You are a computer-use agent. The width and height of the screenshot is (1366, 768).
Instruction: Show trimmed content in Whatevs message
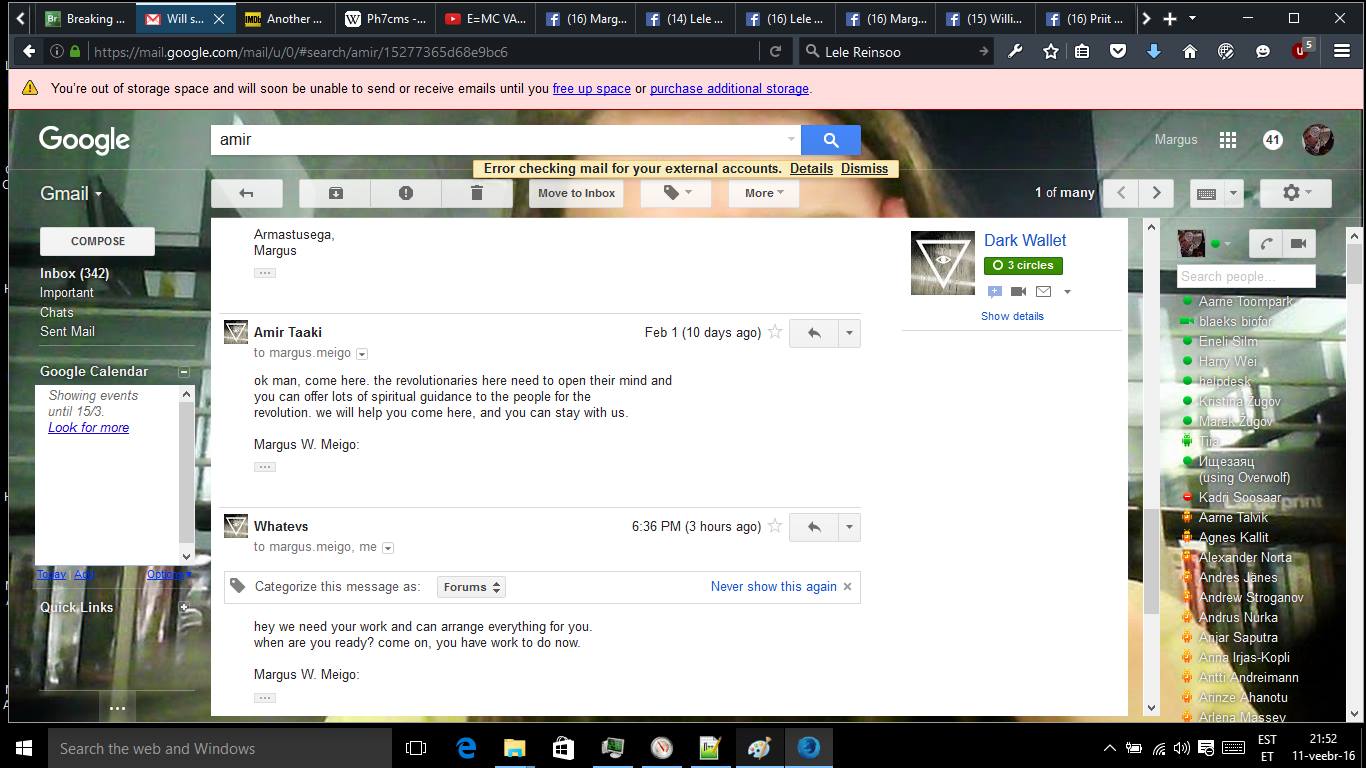click(265, 697)
